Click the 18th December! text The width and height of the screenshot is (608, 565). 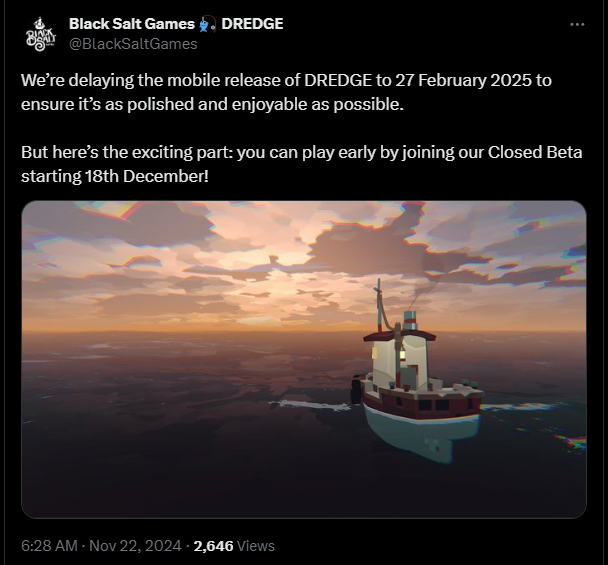147,176
